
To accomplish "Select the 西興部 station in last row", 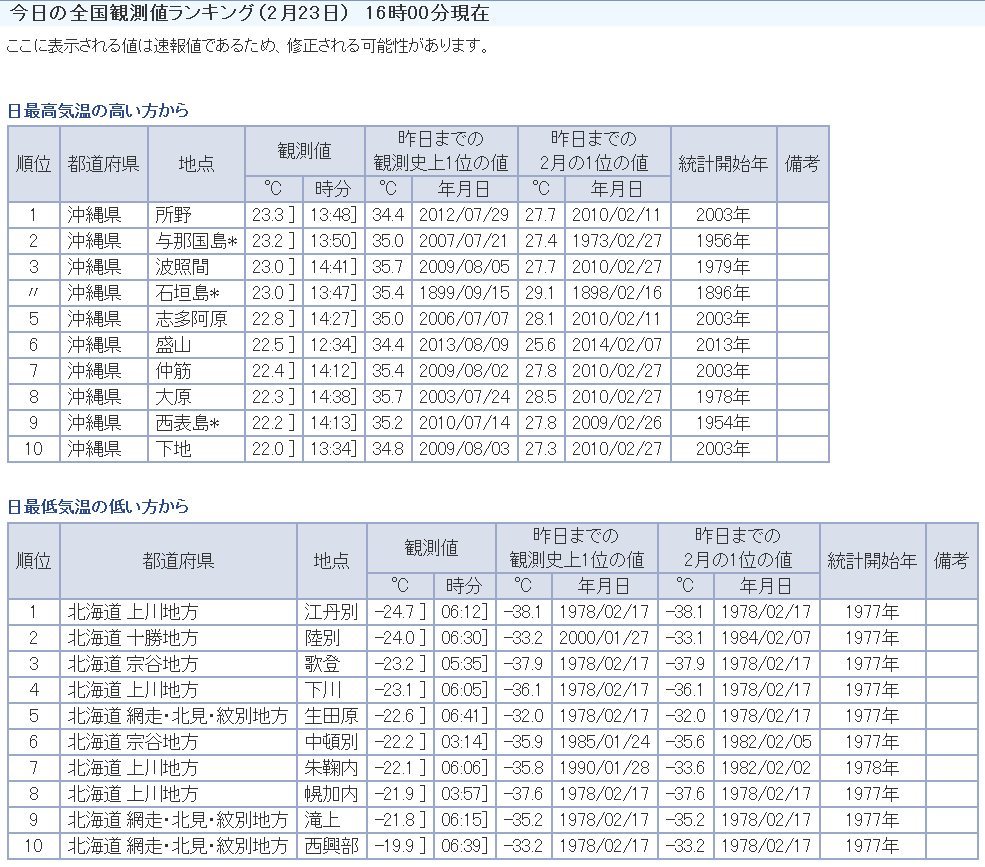I will (x=330, y=846).
